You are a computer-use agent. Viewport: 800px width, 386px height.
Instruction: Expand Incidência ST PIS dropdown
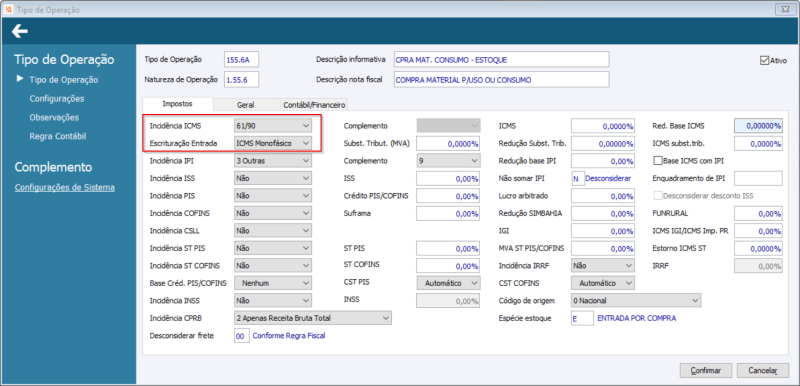point(272,248)
